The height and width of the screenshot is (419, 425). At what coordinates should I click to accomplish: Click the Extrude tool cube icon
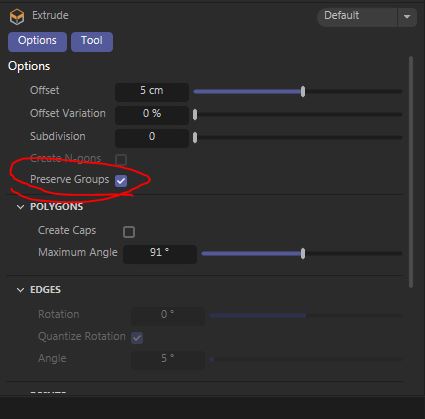17,16
